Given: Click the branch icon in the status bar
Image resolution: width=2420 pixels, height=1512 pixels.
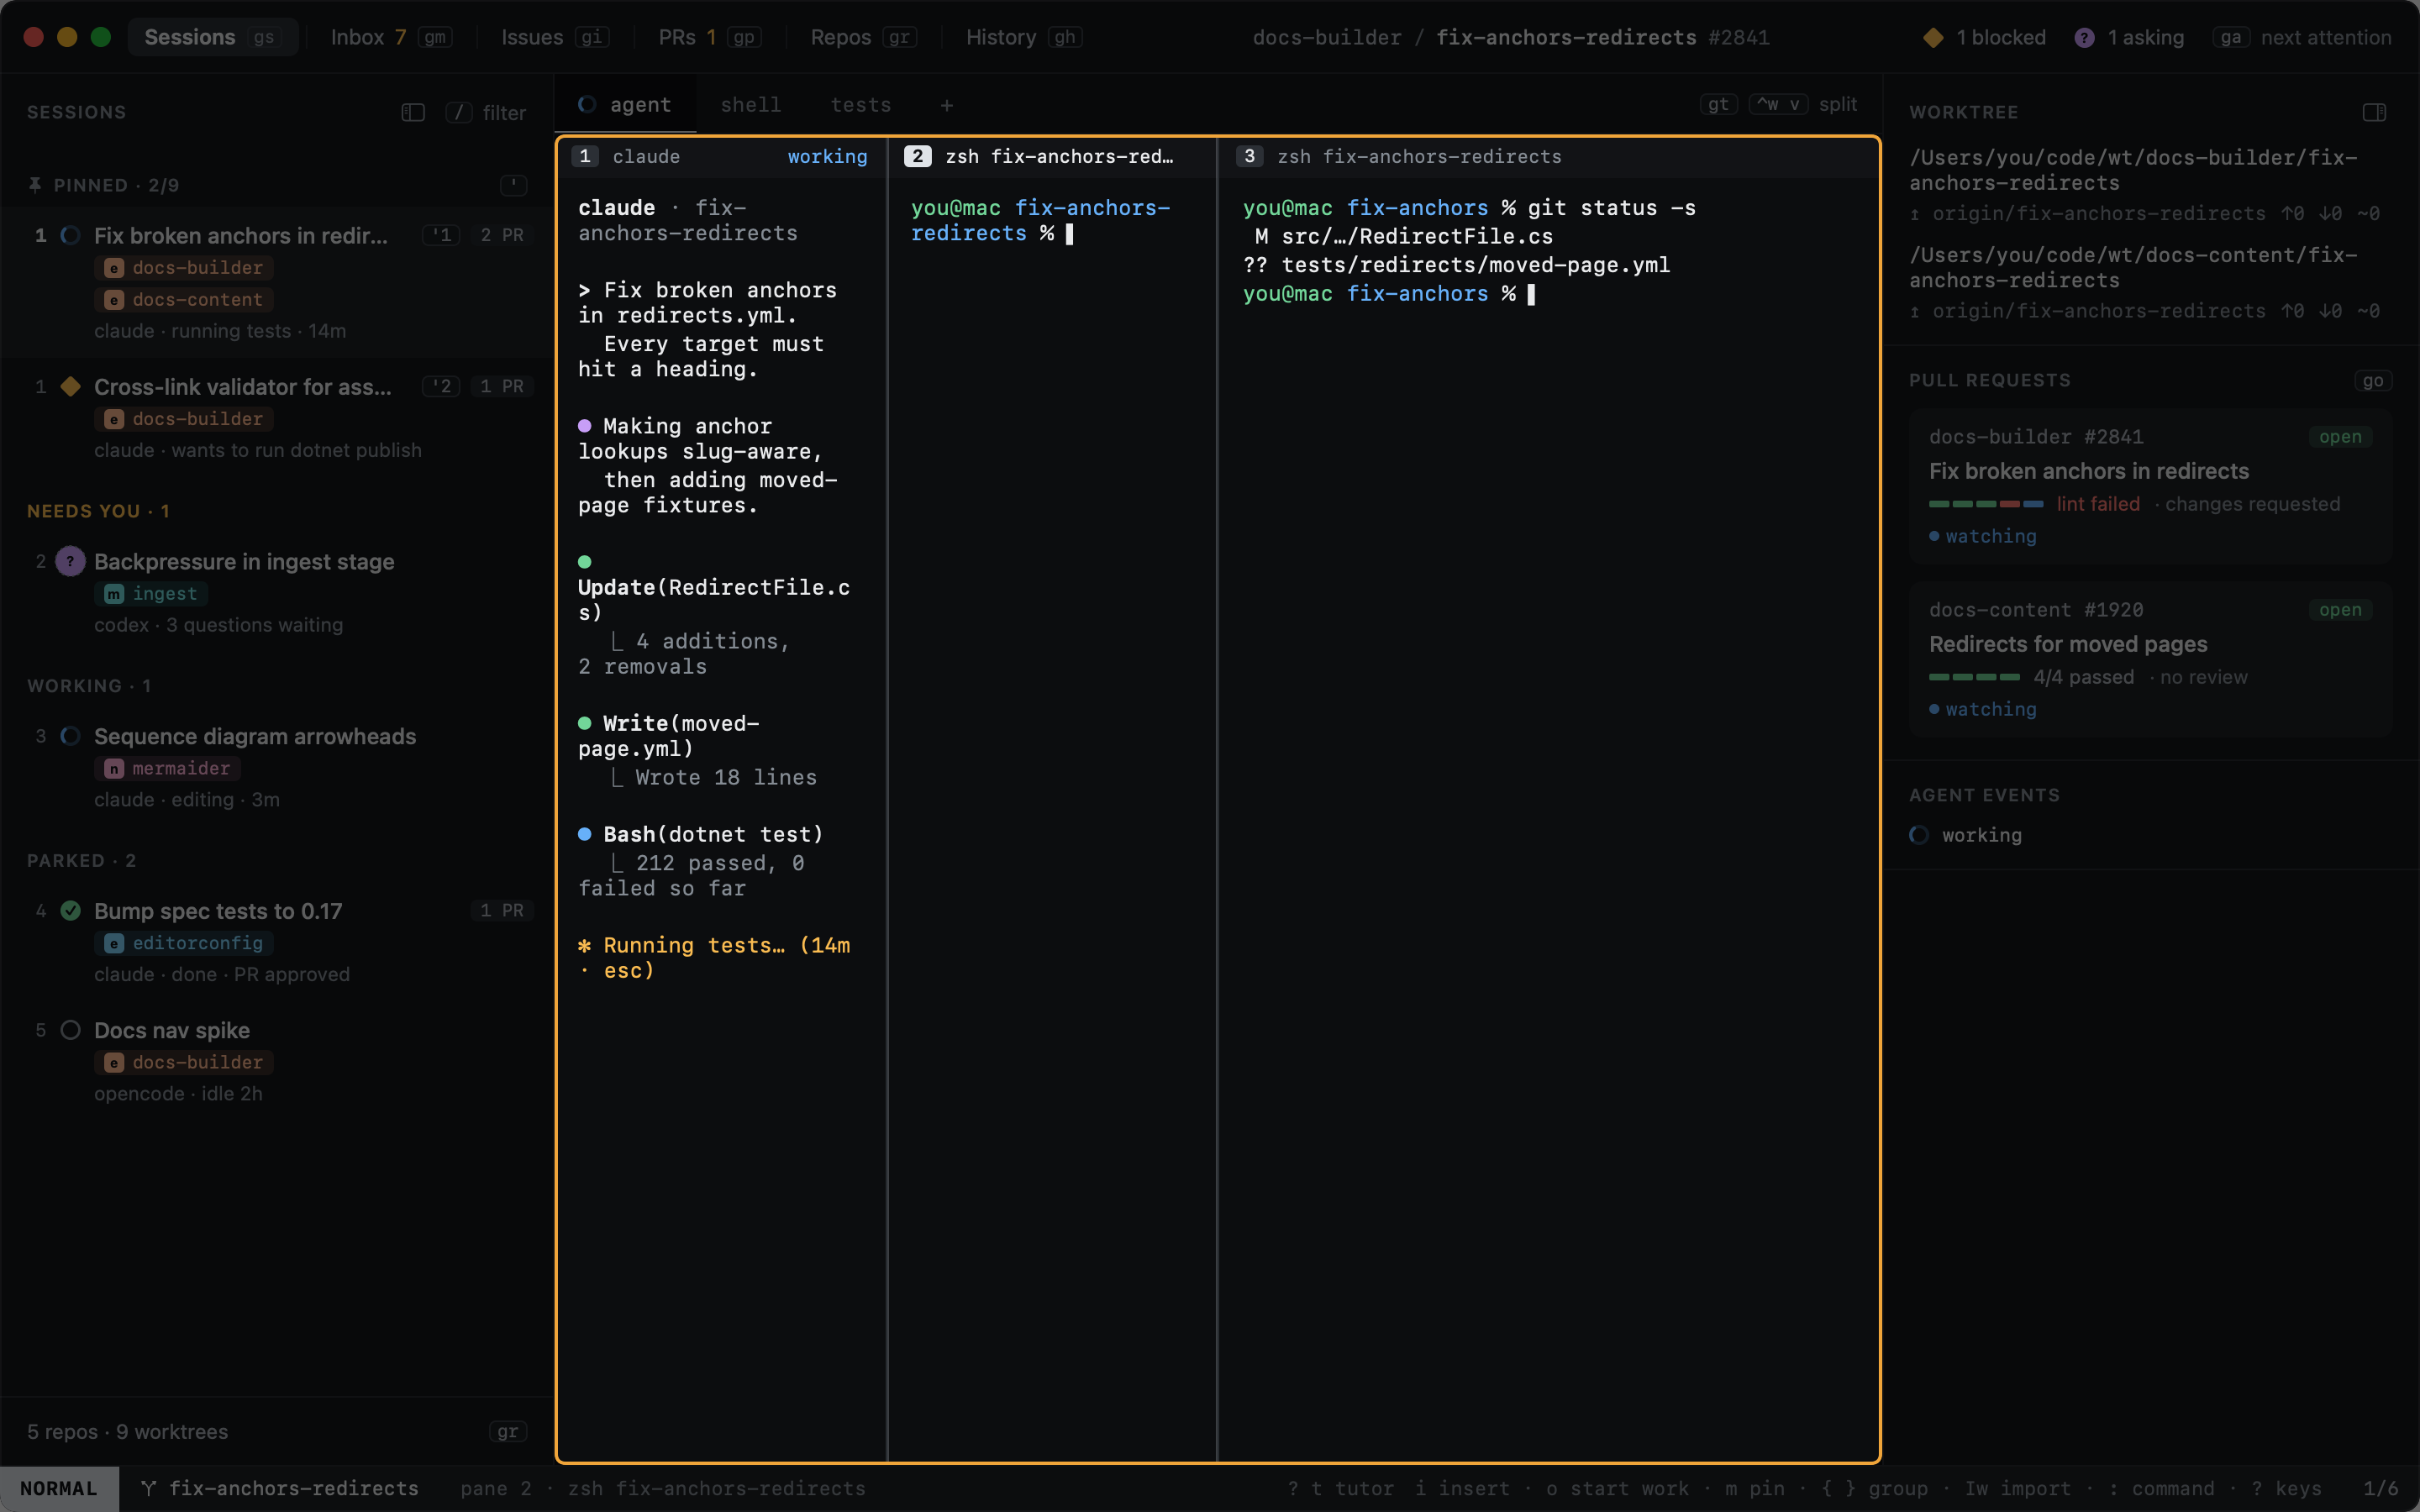Looking at the screenshot, I should [148, 1488].
